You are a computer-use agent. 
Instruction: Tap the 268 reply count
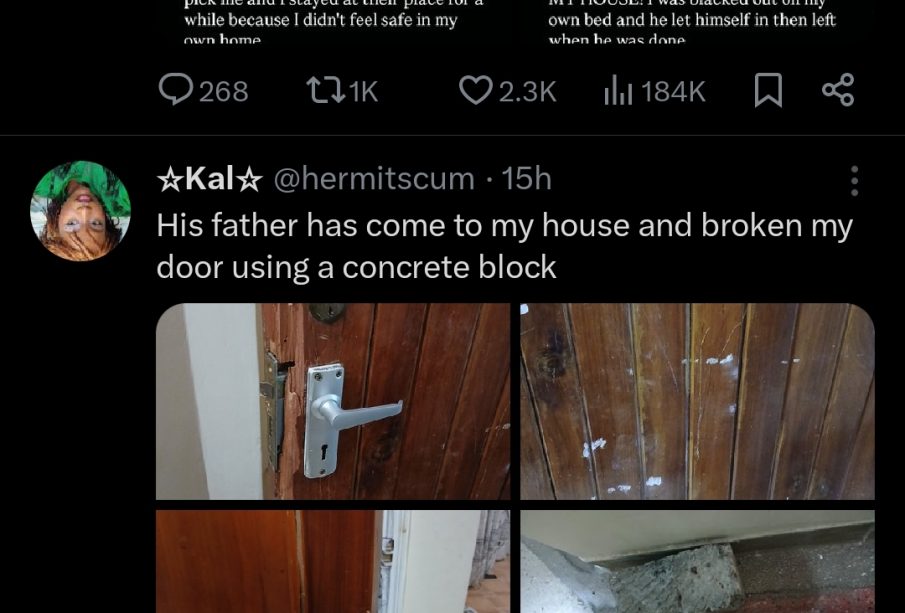224,92
